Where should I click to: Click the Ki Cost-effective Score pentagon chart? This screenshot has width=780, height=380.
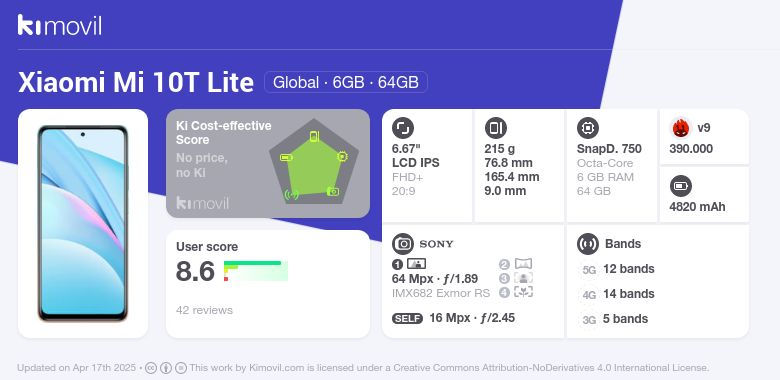(314, 163)
